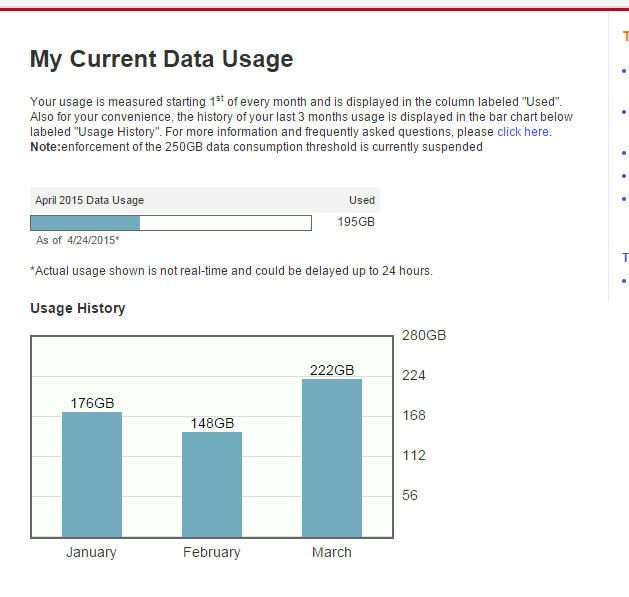Image resolution: width=629 pixels, height=597 pixels.
Task: Click the 195GB used value
Action: pos(356,222)
